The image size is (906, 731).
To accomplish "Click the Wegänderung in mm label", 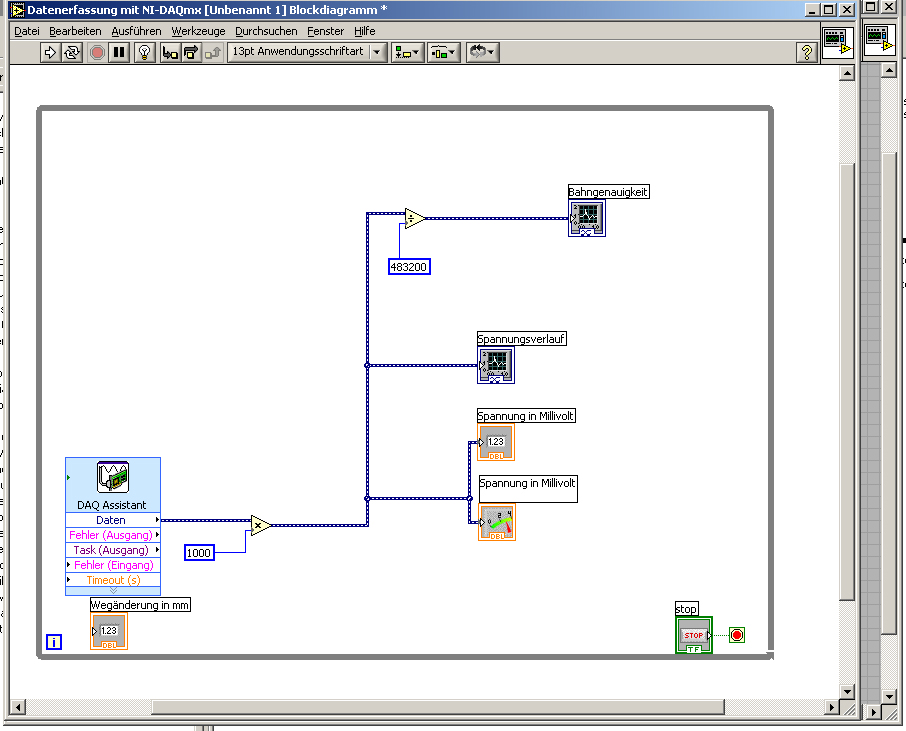I will 140,605.
